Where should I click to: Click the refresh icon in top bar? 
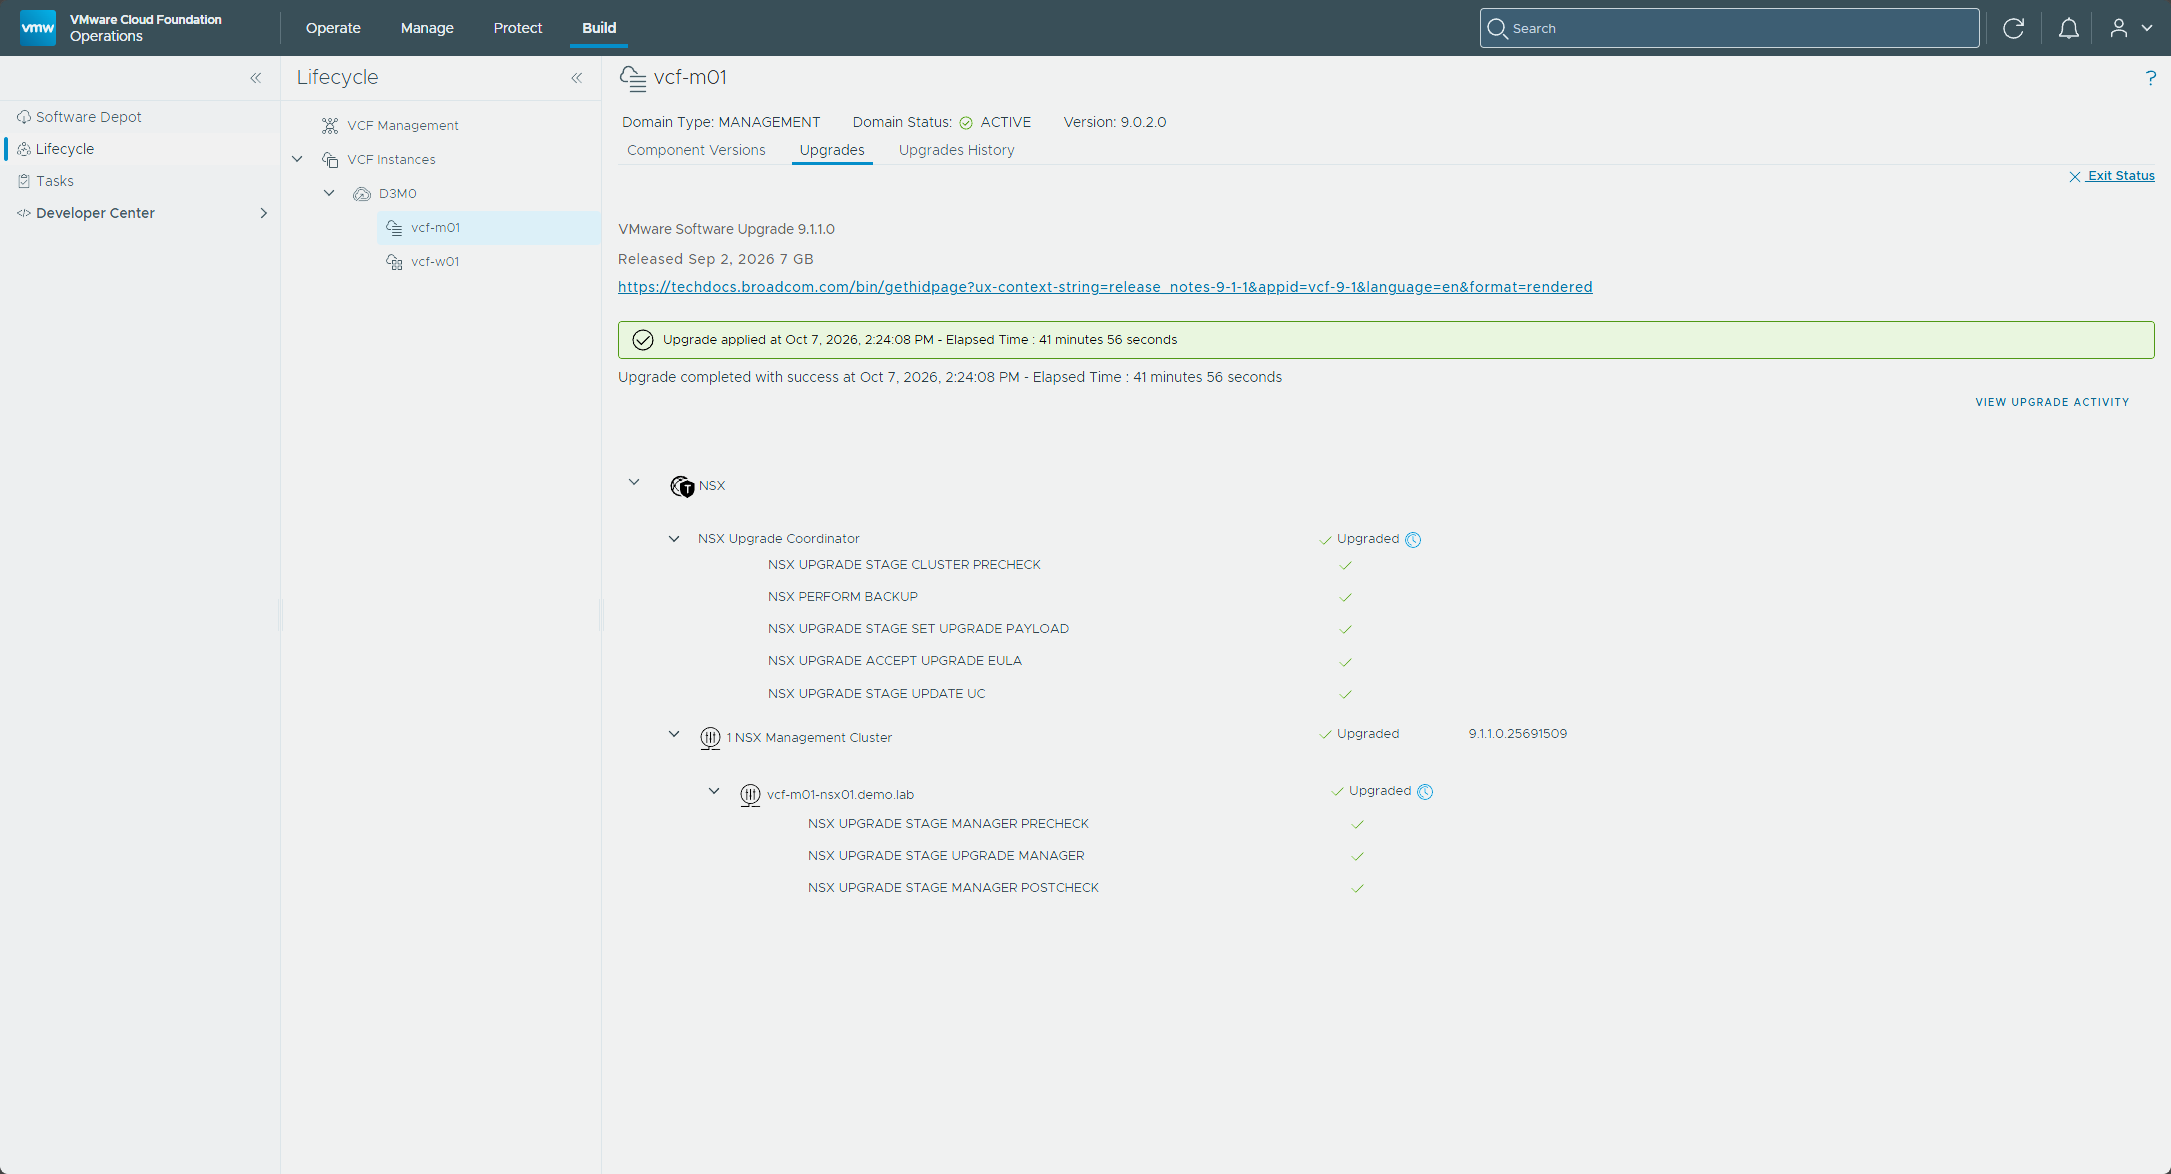(x=2014, y=28)
